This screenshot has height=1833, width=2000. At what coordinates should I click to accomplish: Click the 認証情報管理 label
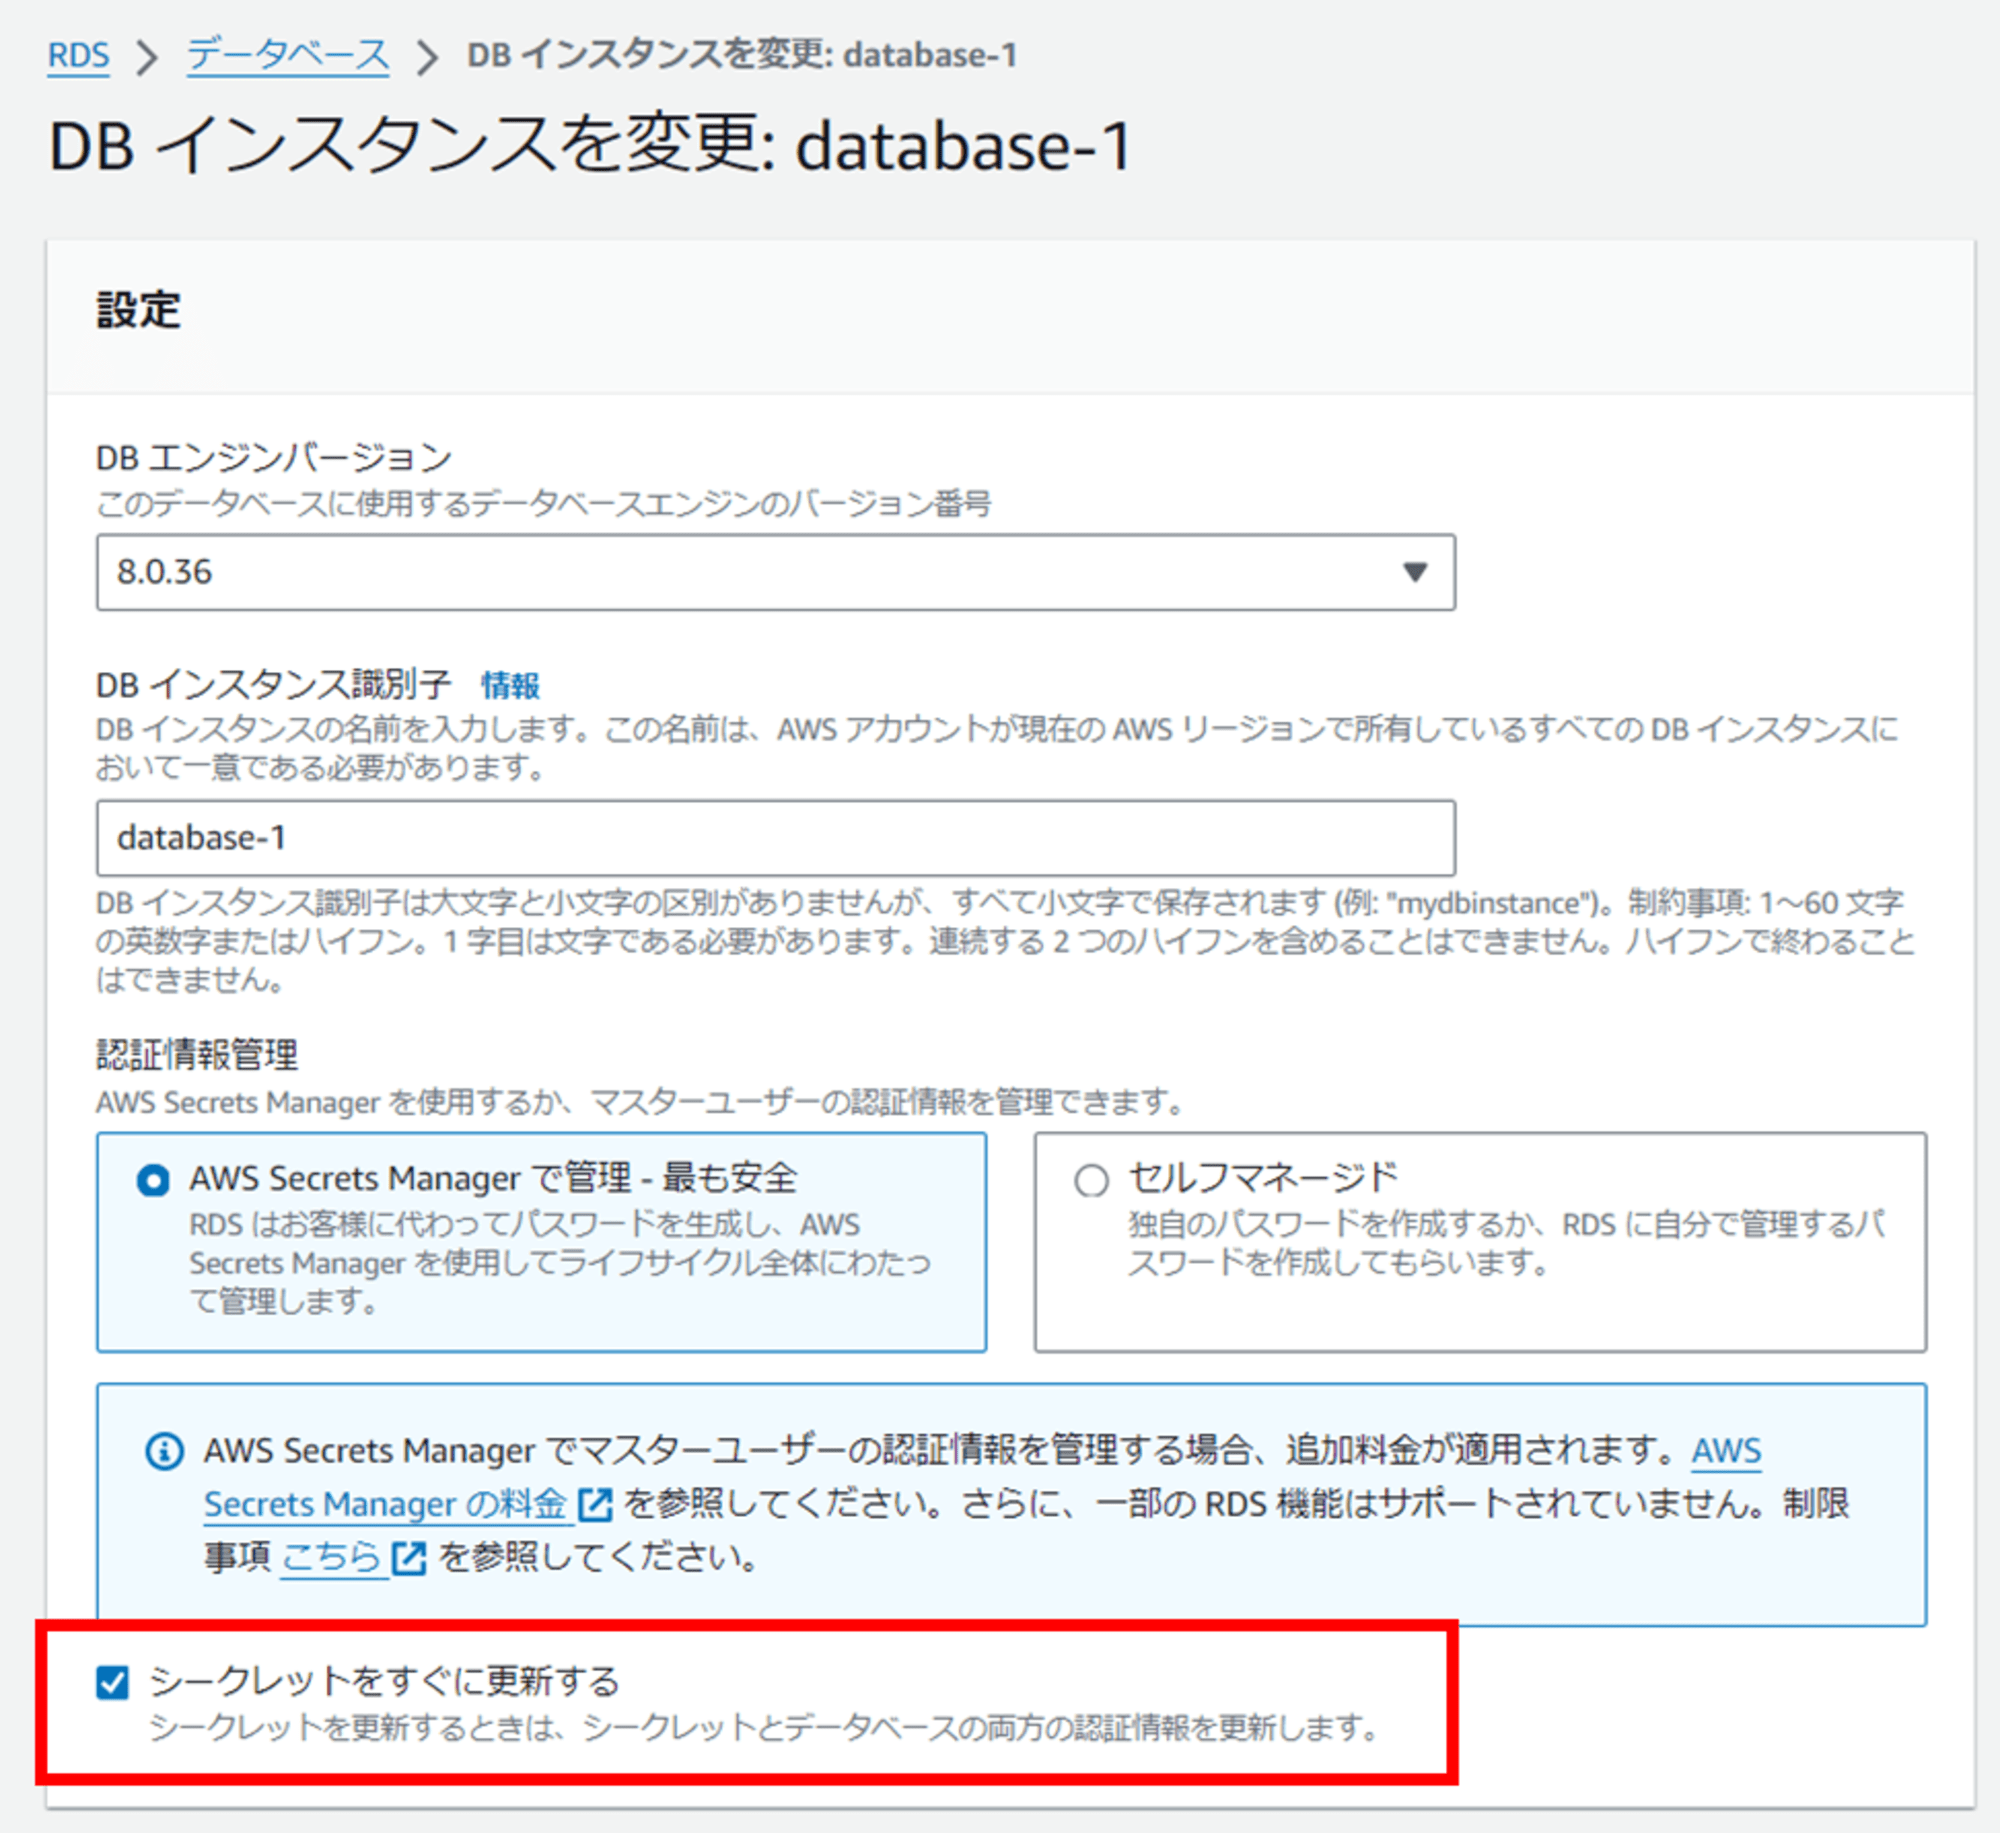[x=197, y=1054]
